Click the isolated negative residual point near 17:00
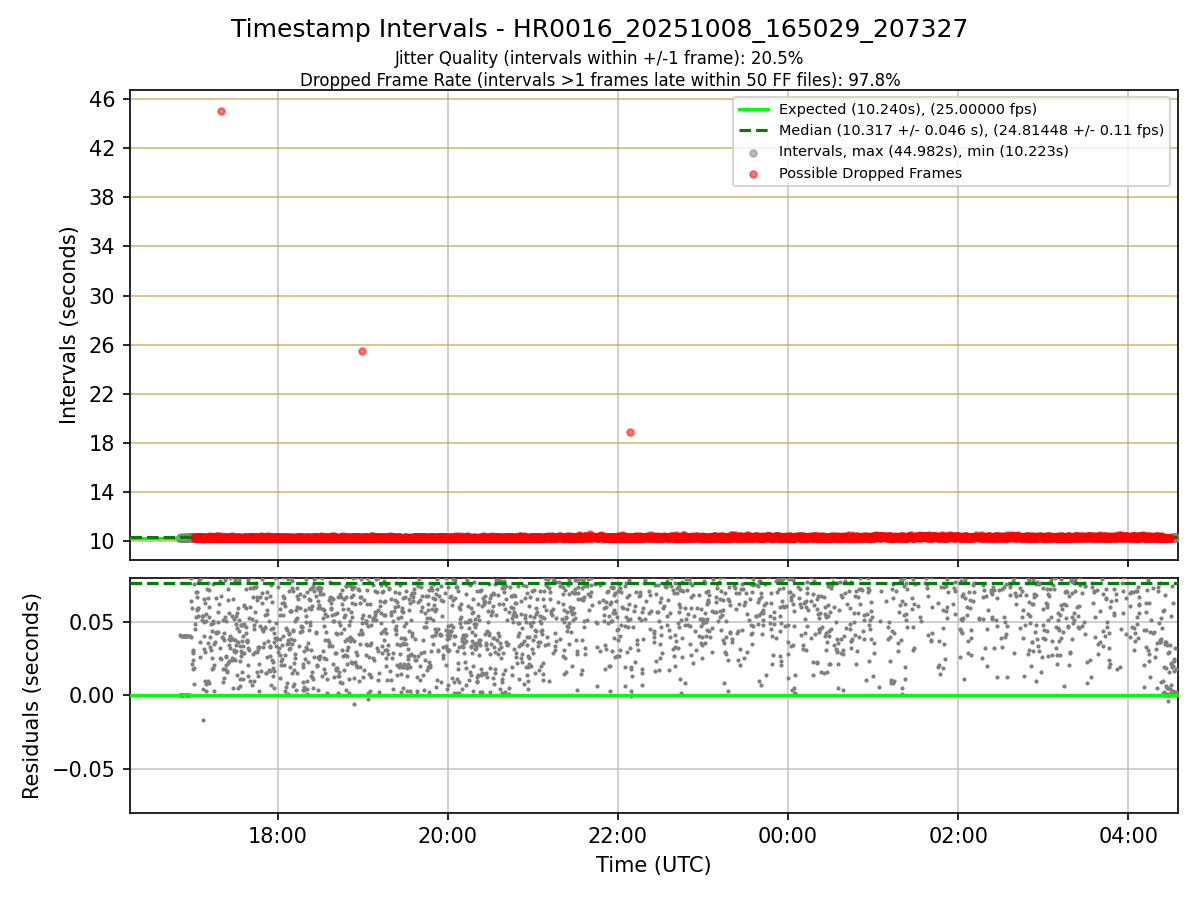The height and width of the screenshot is (900, 1200). tap(203, 720)
